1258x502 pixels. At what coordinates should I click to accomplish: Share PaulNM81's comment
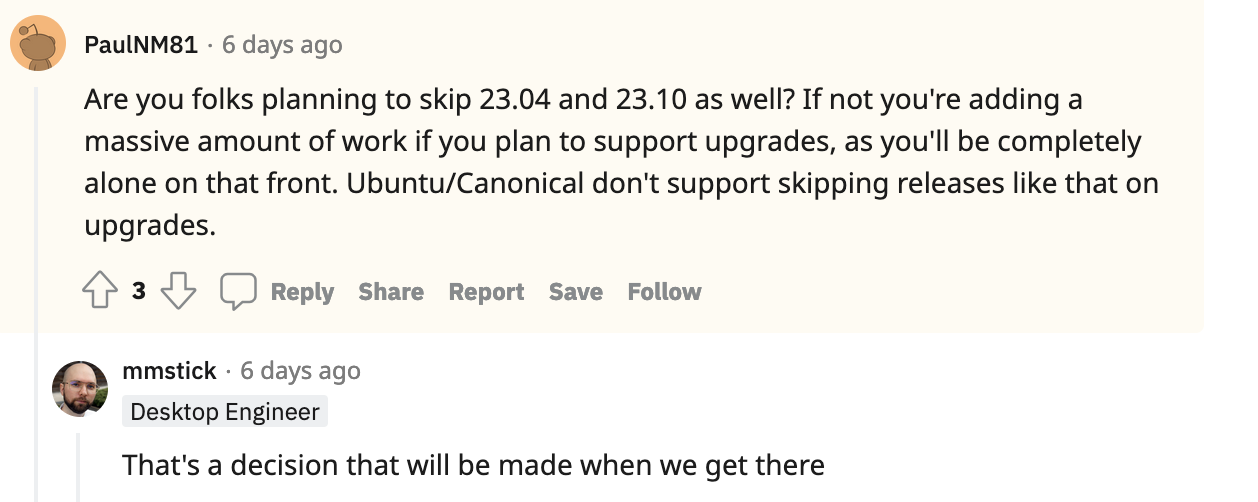pos(391,292)
